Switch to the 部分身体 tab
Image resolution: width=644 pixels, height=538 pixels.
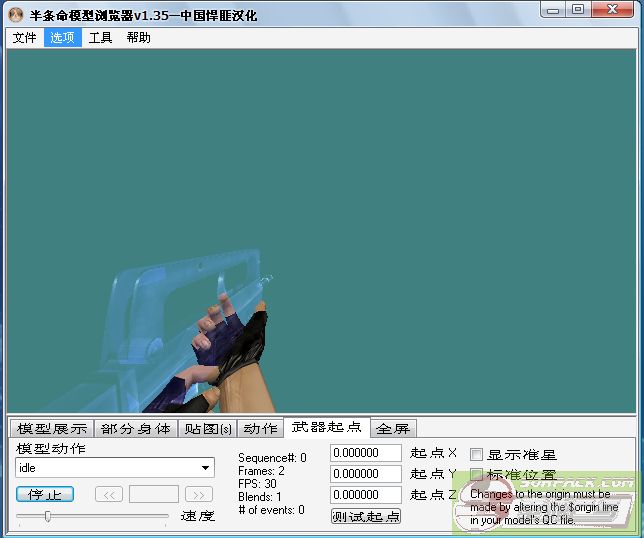pos(136,428)
